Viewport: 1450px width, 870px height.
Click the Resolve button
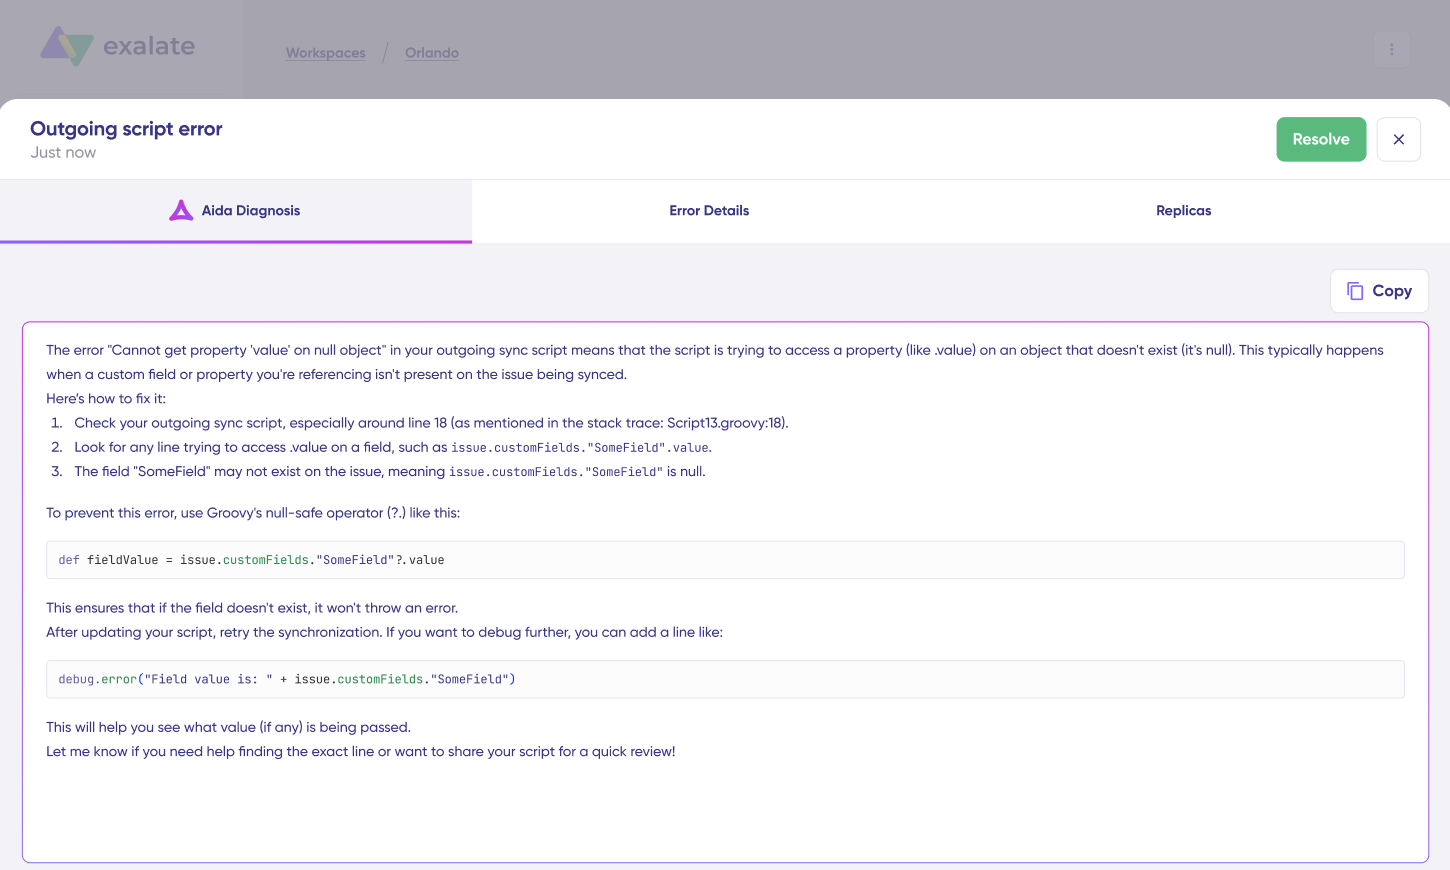click(x=1321, y=140)
